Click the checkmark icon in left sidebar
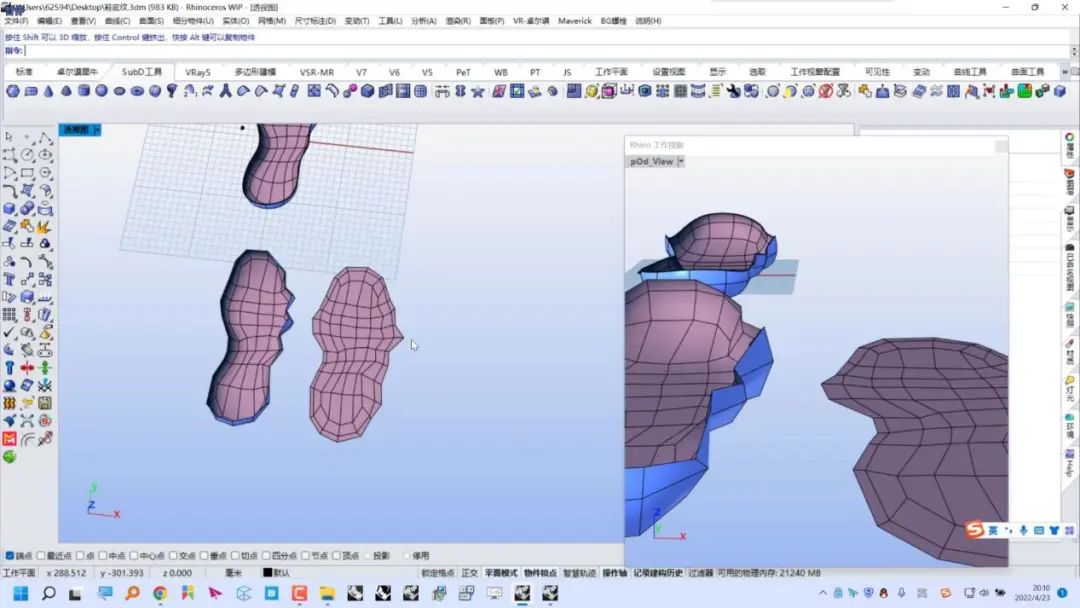This screenshot has width=1080, height=608. (9, 332)
